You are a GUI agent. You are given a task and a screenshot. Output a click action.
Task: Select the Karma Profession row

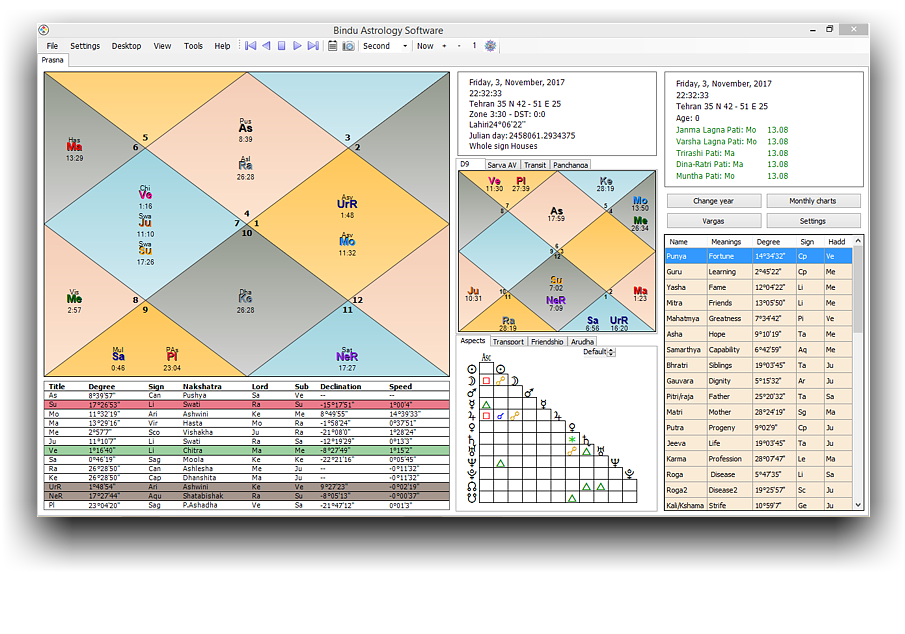pos(758,459)
